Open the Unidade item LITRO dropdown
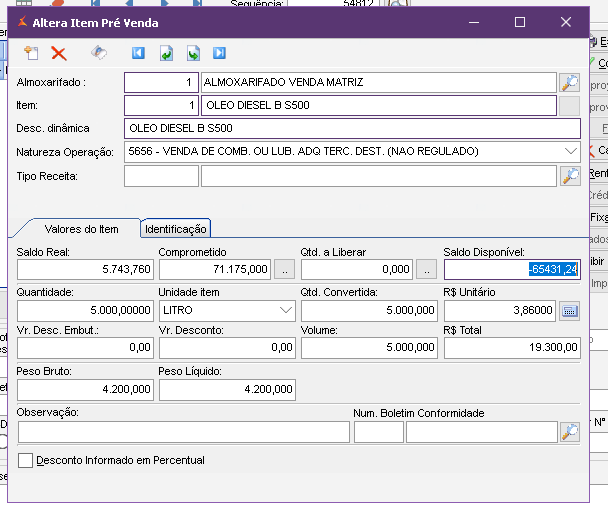 point(284,310)
